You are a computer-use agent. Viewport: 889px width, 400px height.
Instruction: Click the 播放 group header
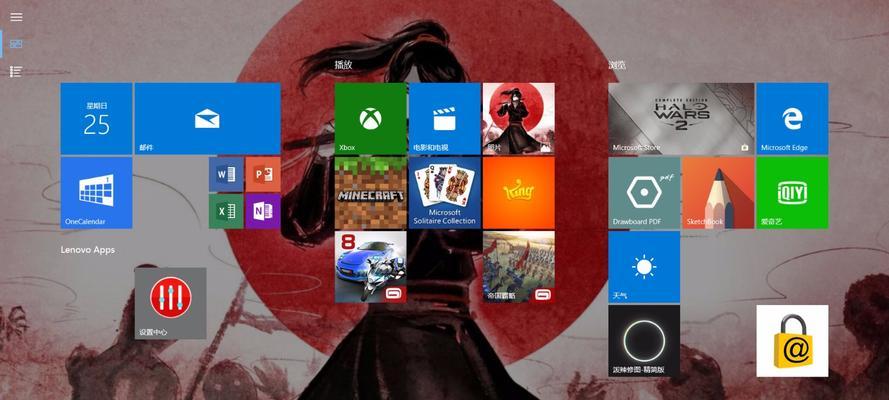[x=344, y=65]
